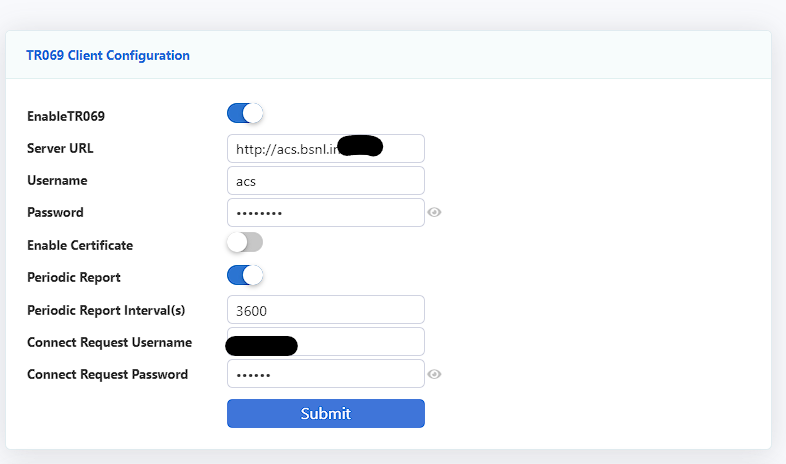Switch off the Periodic Report toggle

pos(245,274)
